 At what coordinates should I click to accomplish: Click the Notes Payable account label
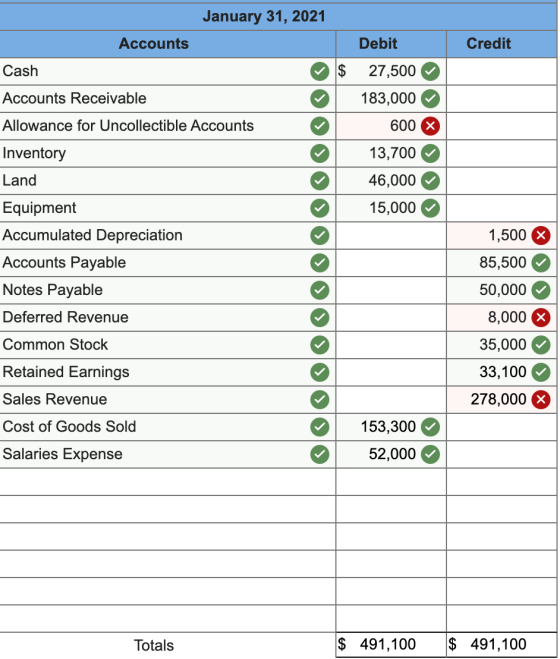(53, 290)
